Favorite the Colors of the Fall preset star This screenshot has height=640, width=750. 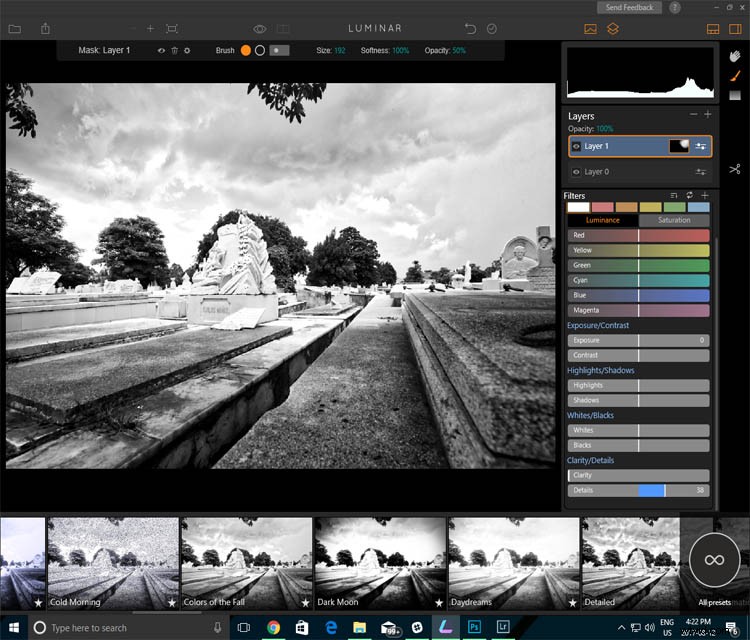pos(305,603)
